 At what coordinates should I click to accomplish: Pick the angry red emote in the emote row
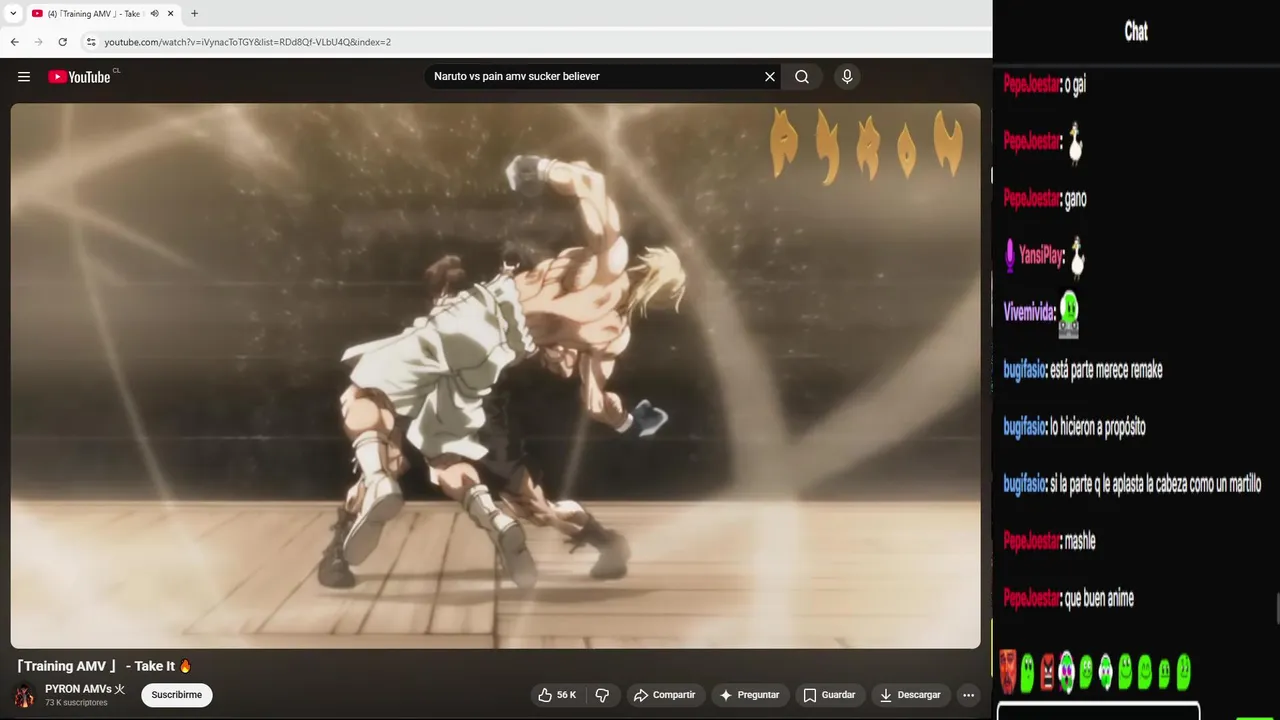click(x=1047, y=672)
